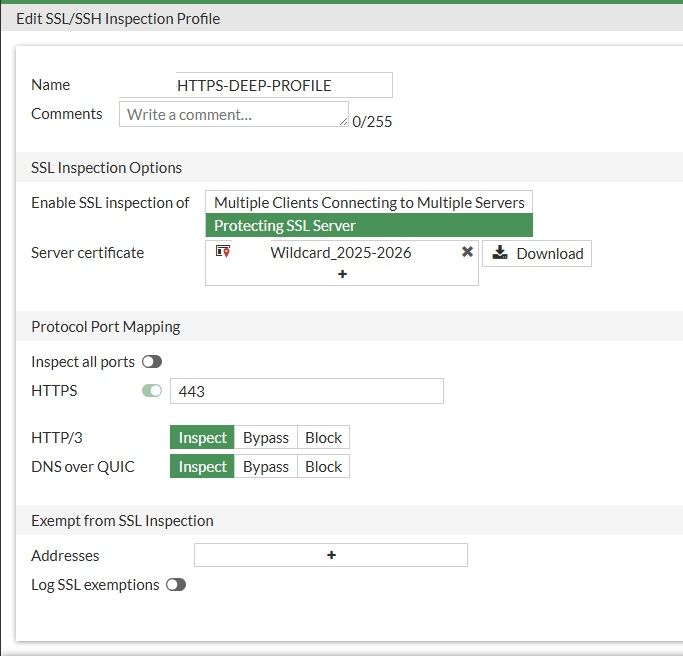The height and width of the screenshot is (656, 683).
Task: Click the Download button for the certificate
Action: point(537,254)
